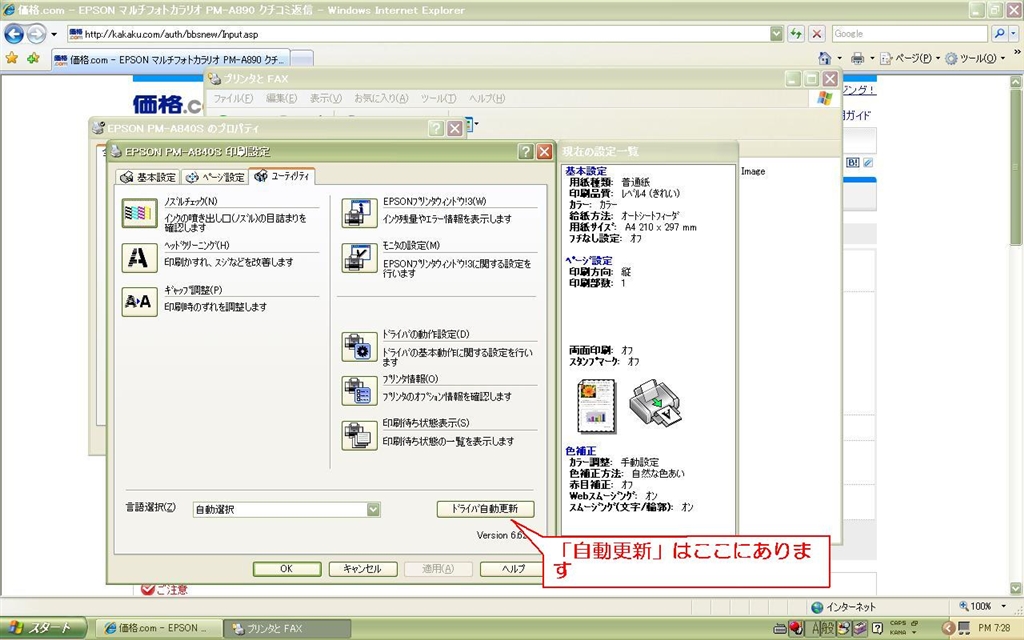Click the キャンセル button
Screen dimensions: 1024x640
click(362, 569)
